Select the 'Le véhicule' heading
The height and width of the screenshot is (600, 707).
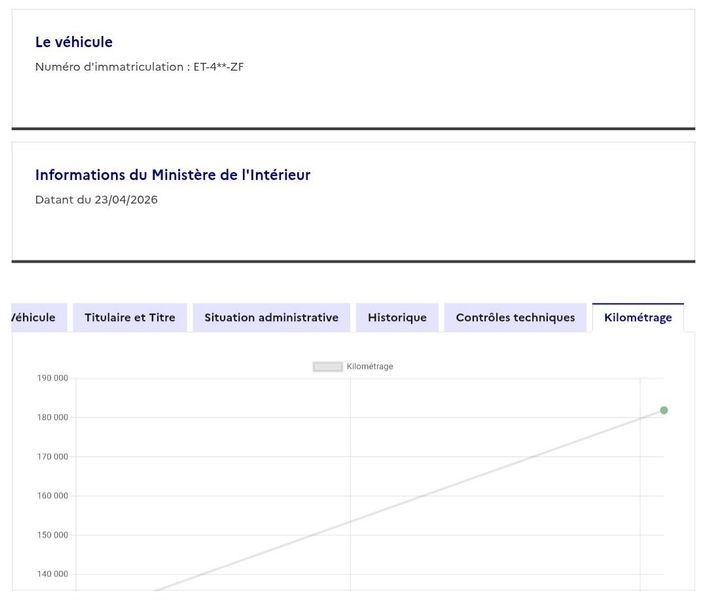point(74,42)
